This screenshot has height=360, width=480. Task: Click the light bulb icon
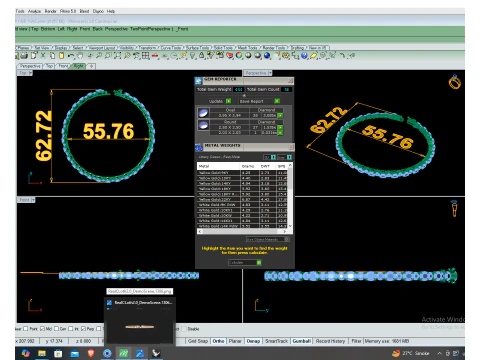coord(193,56)
